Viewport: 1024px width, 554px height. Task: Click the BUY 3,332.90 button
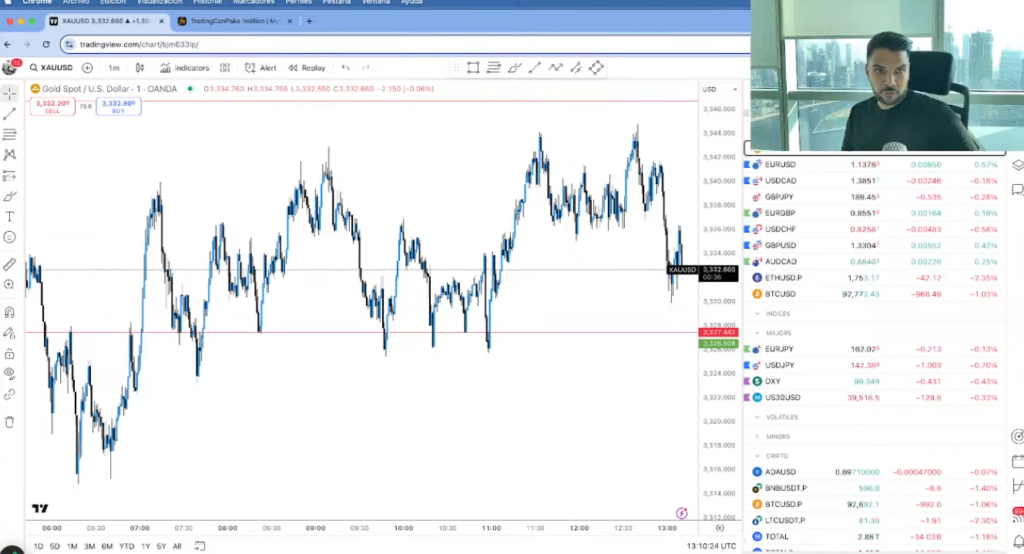(118, 106)
